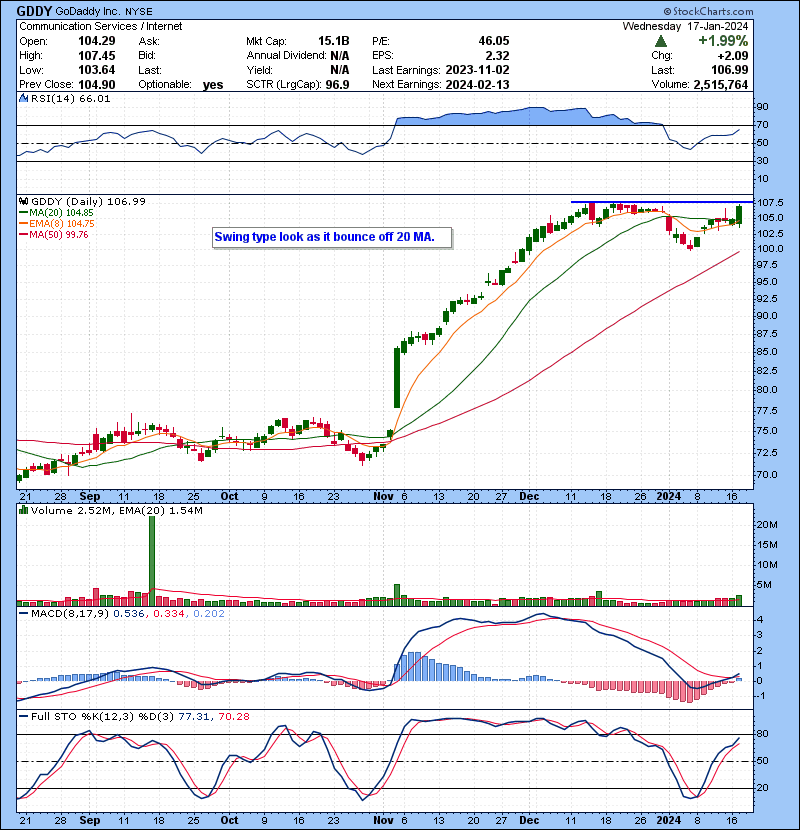The image size is (800, 830).
Task: Click the Mkt Cap value 15.1B
Action: click(x=334, y=41)
